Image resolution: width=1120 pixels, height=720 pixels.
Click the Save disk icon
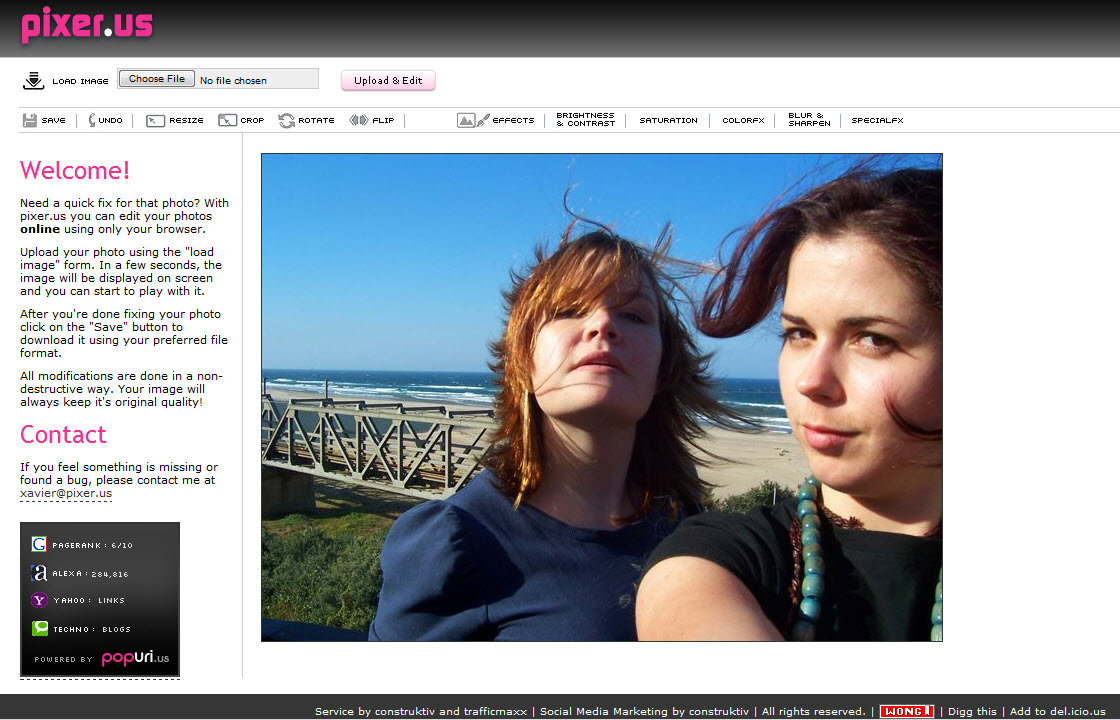point(30,120)
